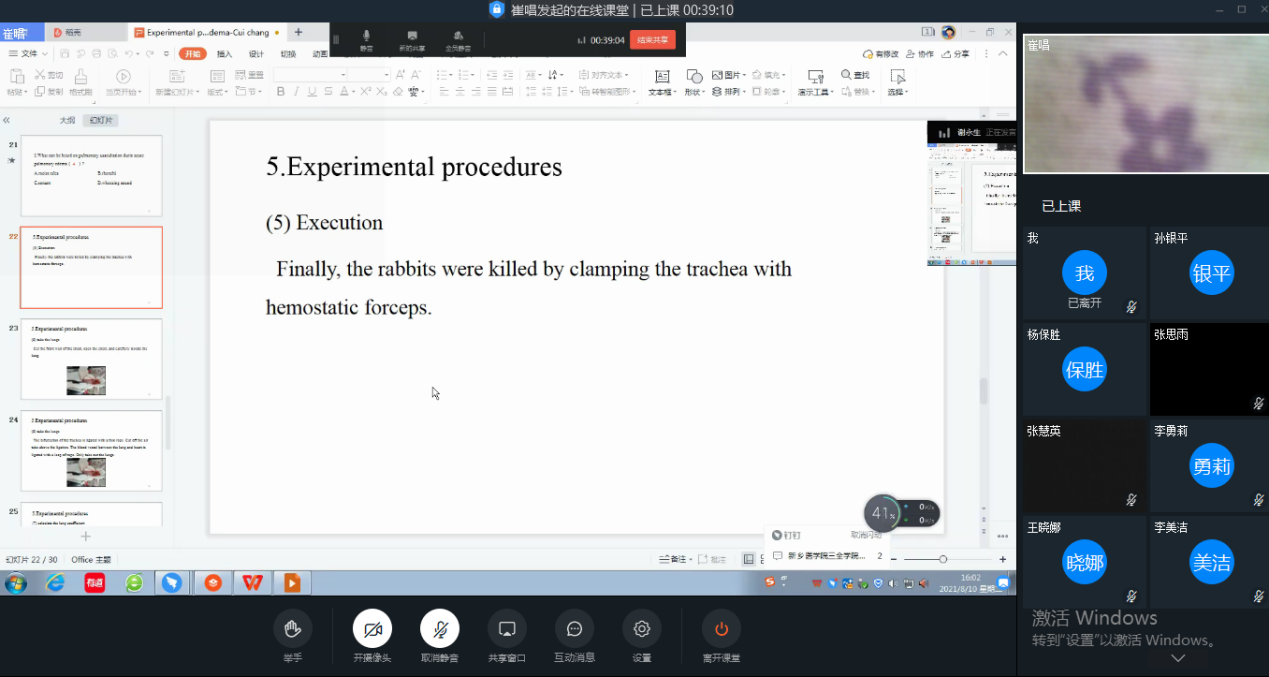Expand the shapes (形状) dropdown
Viewport: 1269px width, 677px height.
coord(693,92)
